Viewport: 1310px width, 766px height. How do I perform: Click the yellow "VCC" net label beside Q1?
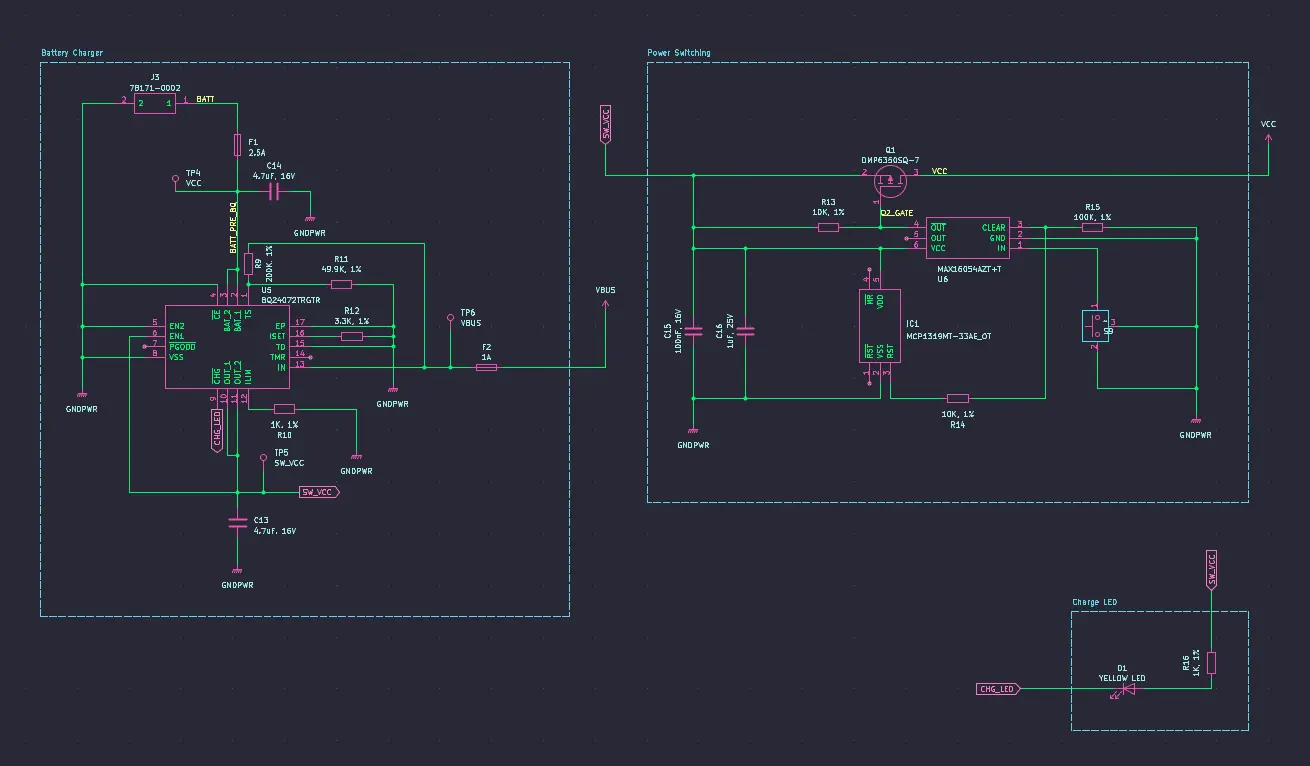tap(939, 171)
